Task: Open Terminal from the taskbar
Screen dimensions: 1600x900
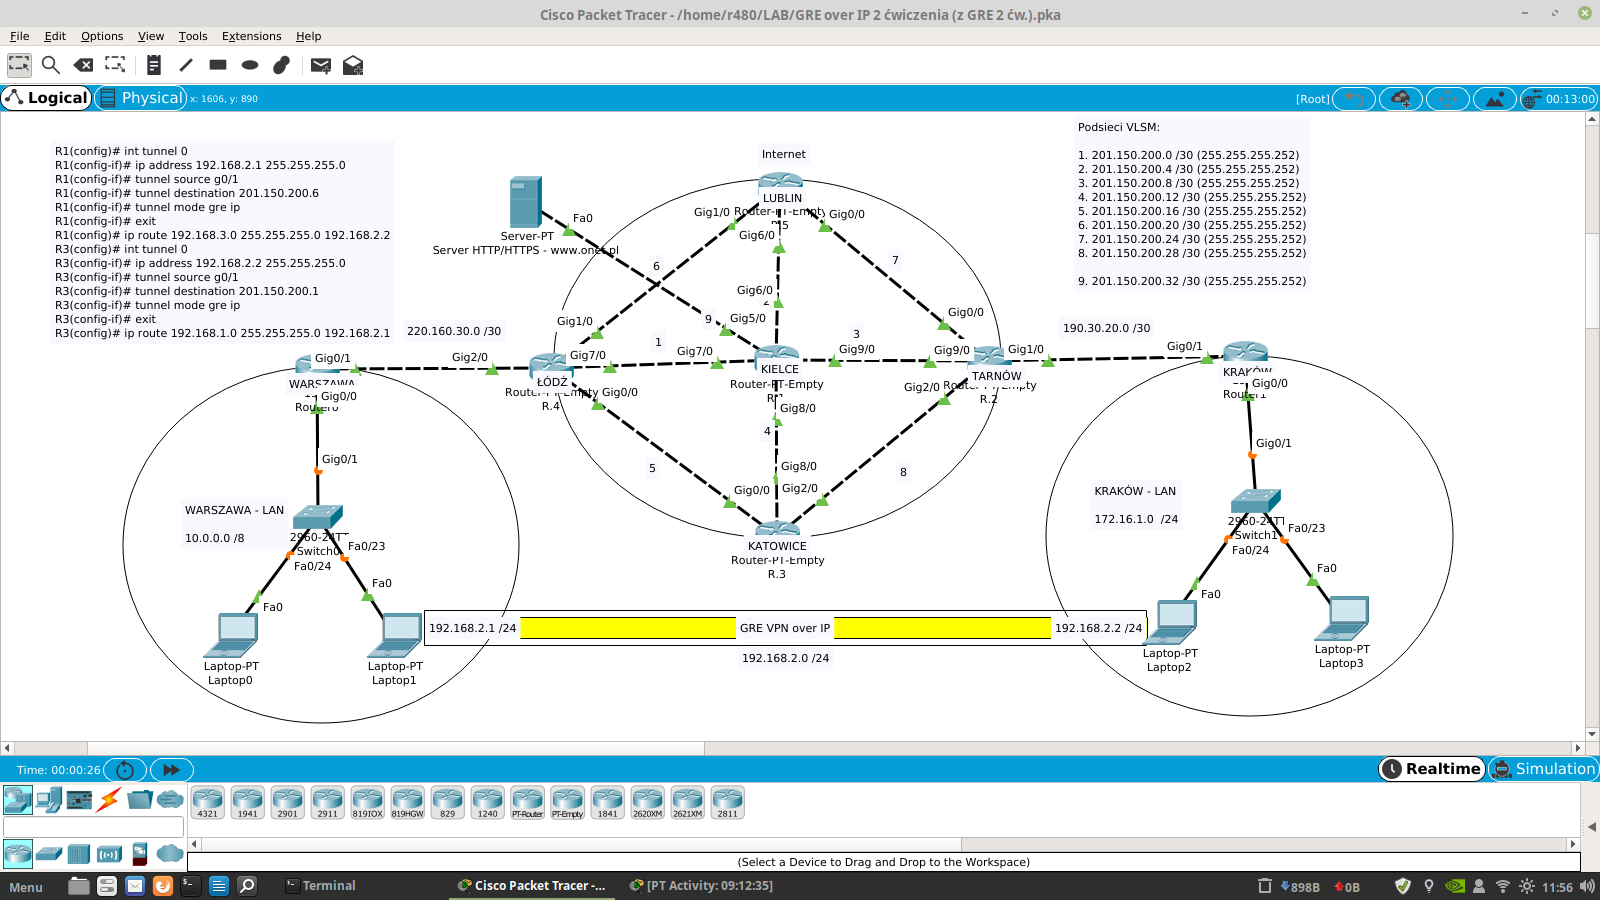Action: coord(320,886)
